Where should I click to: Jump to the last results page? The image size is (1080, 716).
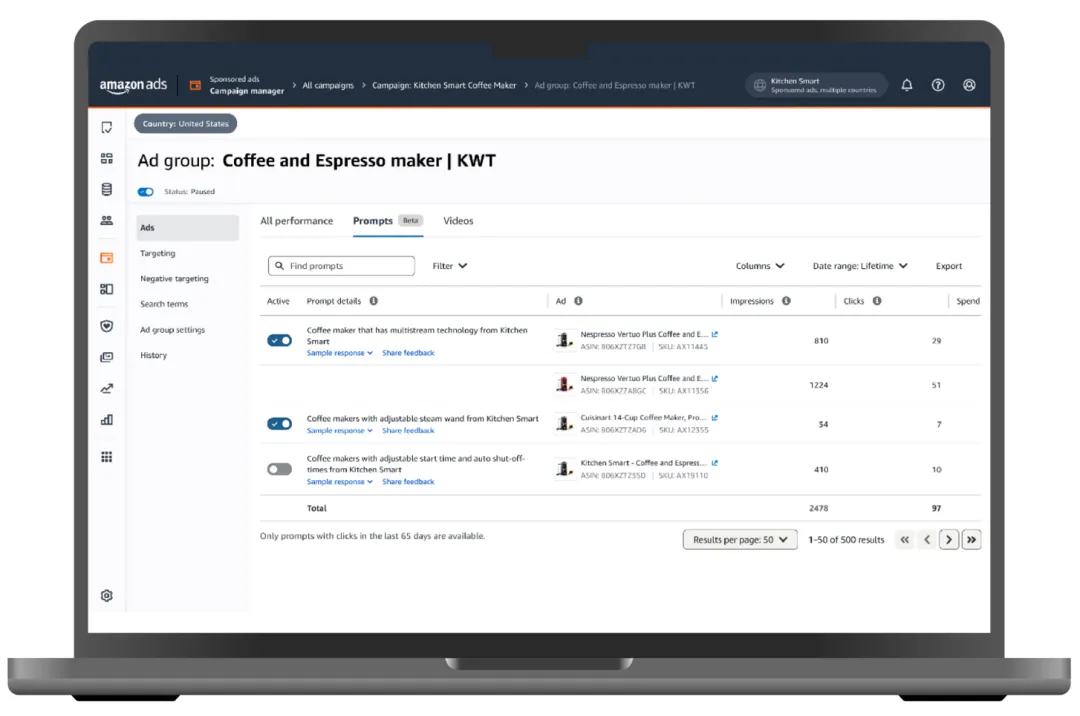[971, 540]
